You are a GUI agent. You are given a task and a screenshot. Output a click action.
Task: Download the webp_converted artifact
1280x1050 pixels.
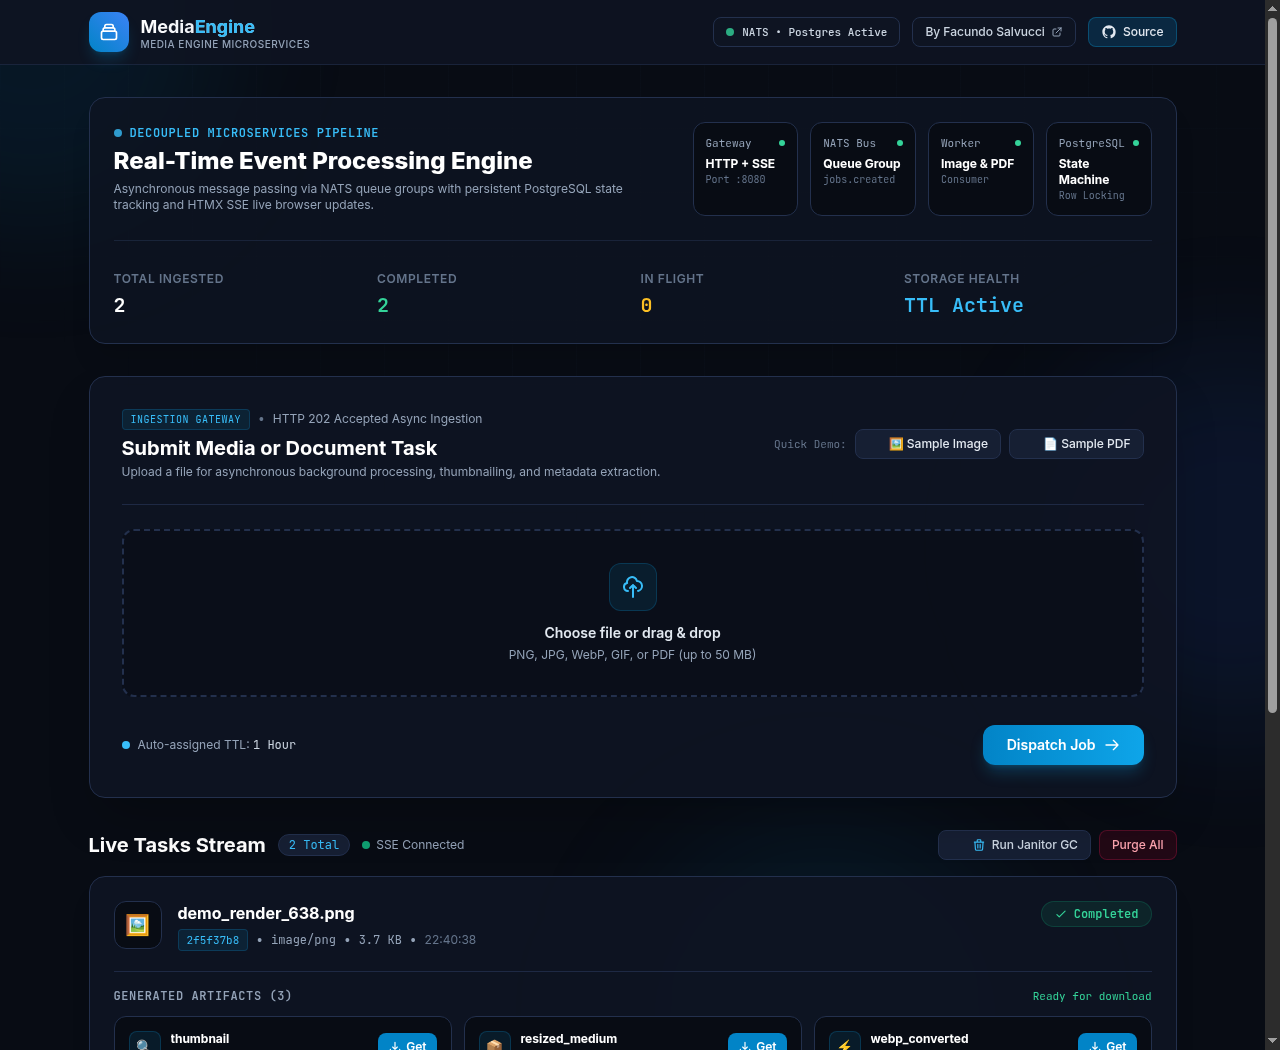click(x=1107, y=1042)
